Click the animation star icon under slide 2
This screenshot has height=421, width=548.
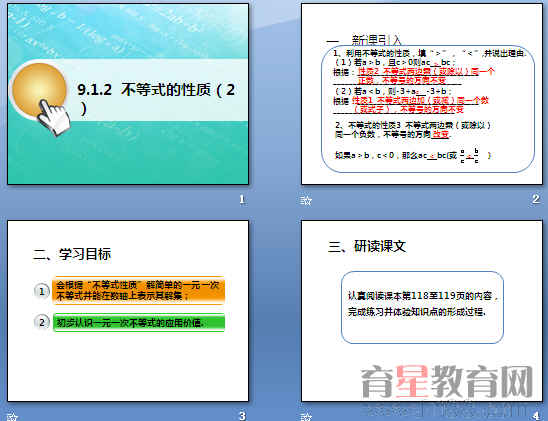click(x=306, y=200)
